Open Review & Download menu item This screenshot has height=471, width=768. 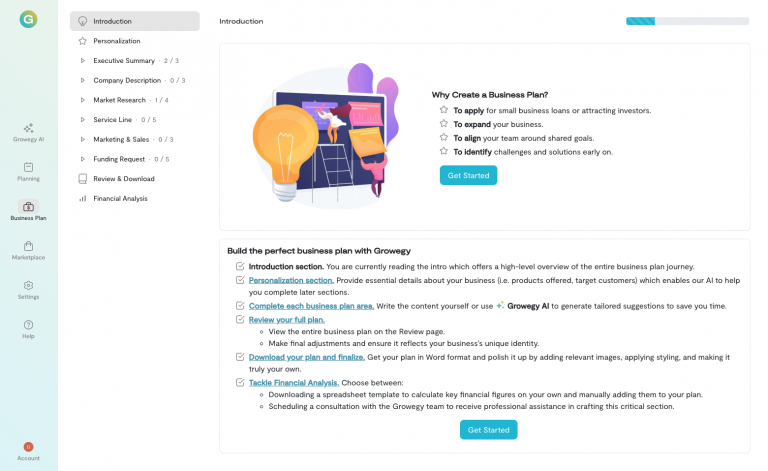pos(124,179)
